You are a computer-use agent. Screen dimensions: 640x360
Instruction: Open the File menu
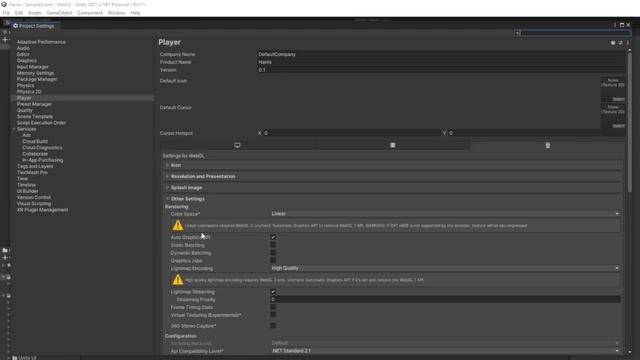click(x=6, y=13)
